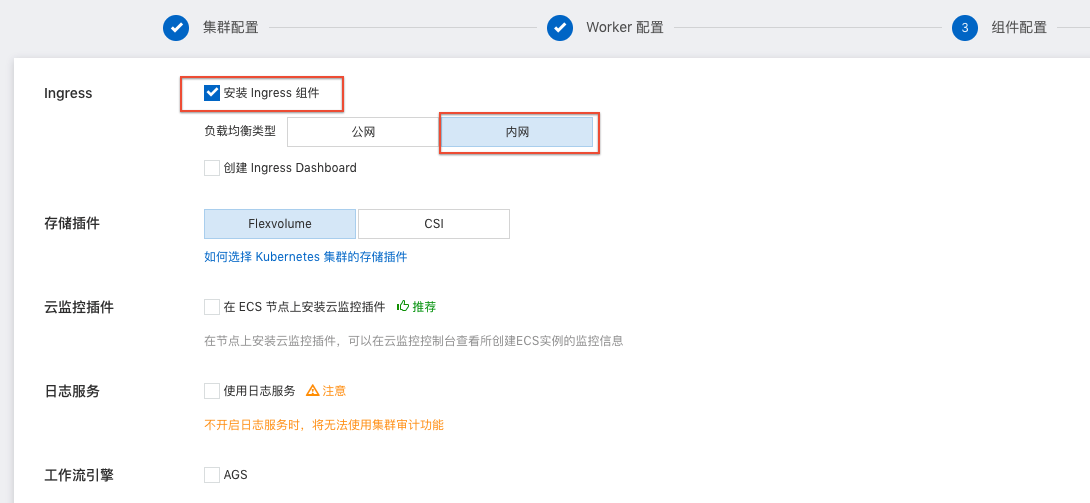This screenshot has width=1090, height=503.
Task: Select 公网 load balancer type
Action: point(363,132)
